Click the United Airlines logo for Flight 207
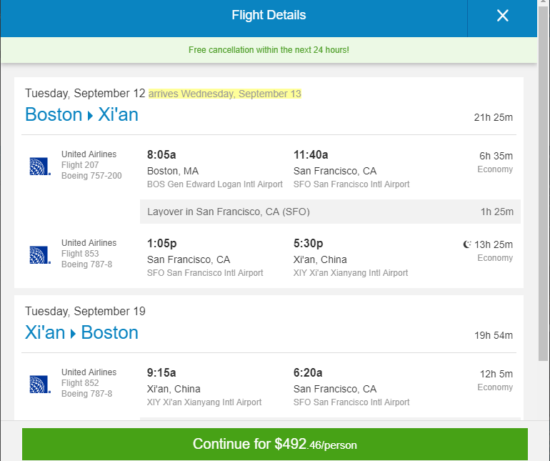Image resolution: width=550 pixels, height=461 pixels. (x=40, y=166)
